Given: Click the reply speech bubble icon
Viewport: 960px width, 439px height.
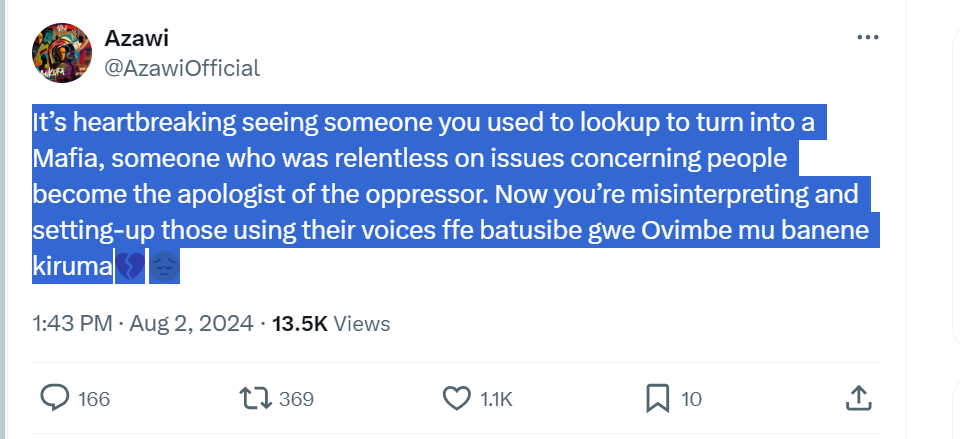Looking at the screenshot, I should [54, 398].
